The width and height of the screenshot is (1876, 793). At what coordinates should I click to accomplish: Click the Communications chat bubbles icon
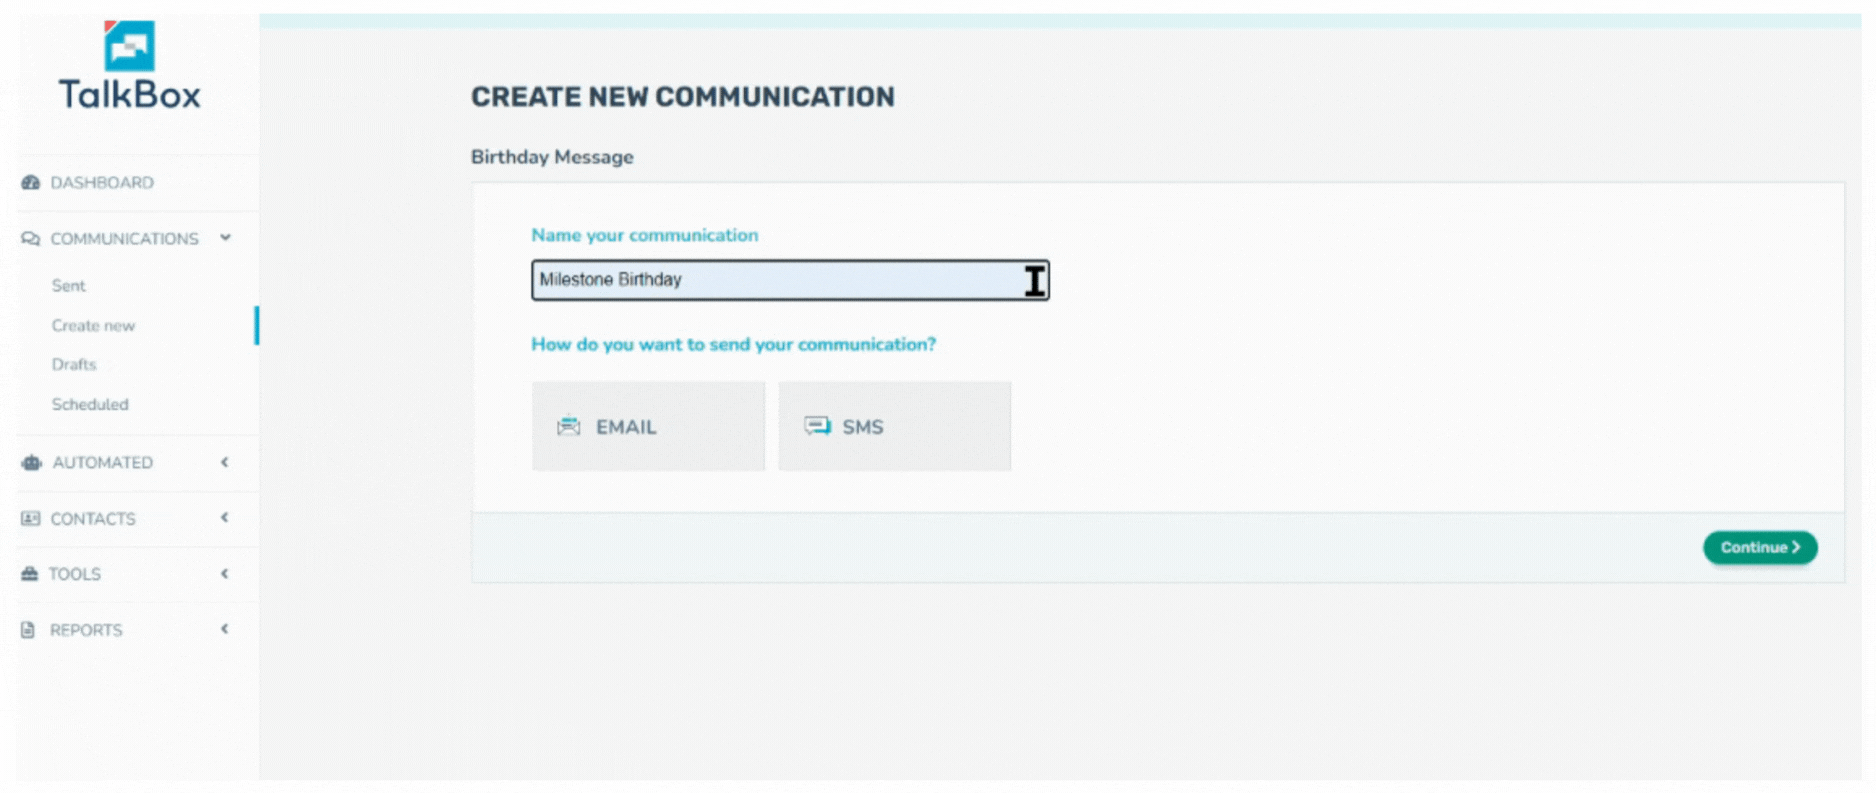point(31,239)
